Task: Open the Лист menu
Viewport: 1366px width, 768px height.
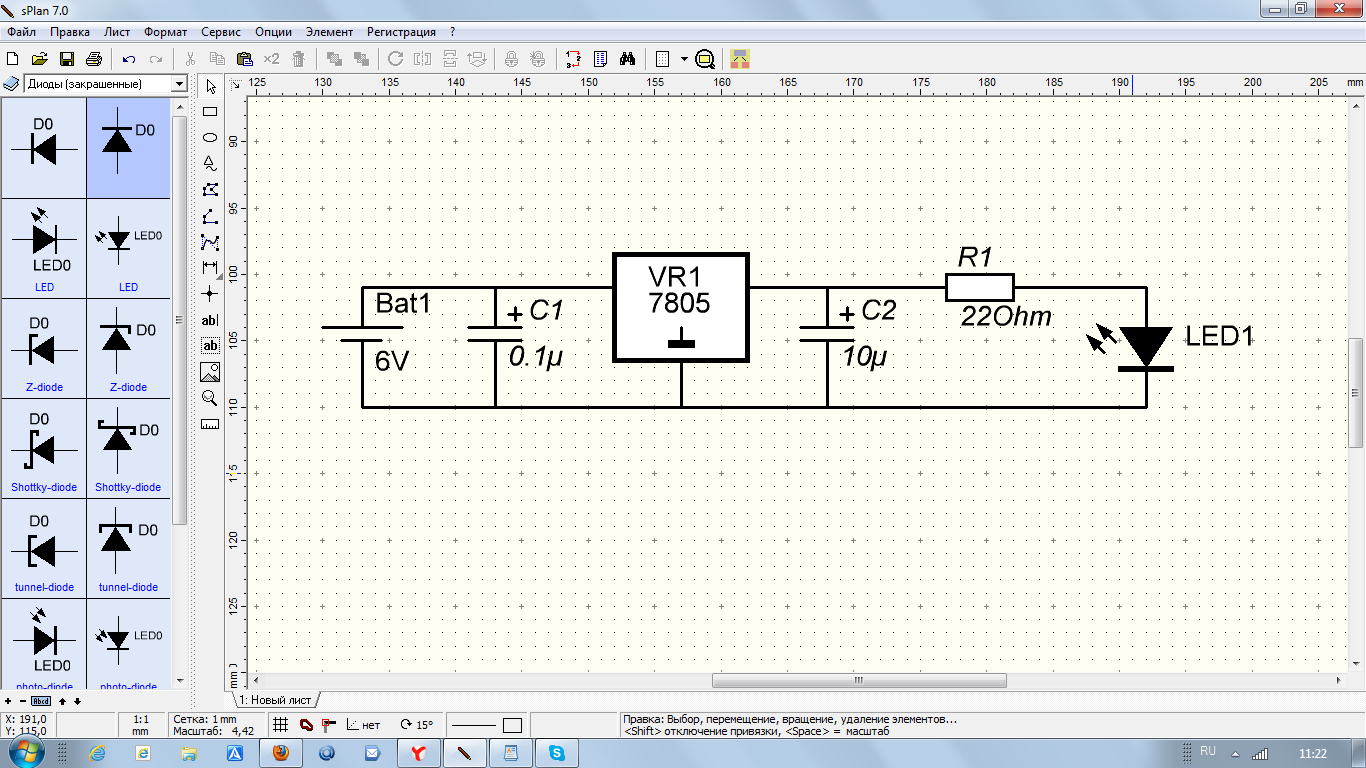Action: tap(117, 32)
